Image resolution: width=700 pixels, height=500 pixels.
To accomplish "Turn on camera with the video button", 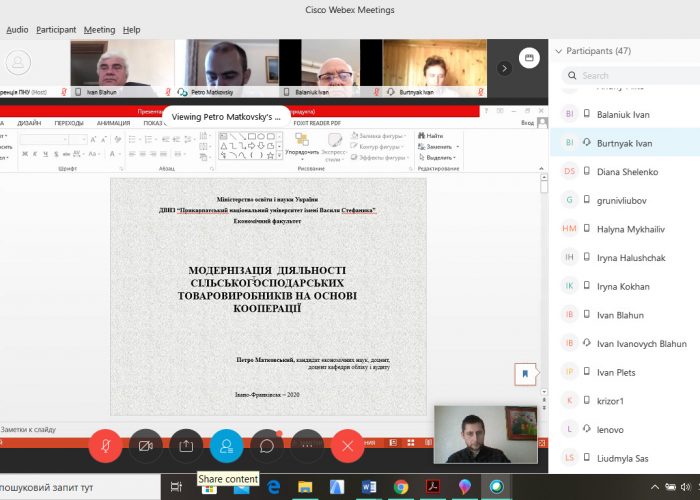I will click(x=146, y=445).
